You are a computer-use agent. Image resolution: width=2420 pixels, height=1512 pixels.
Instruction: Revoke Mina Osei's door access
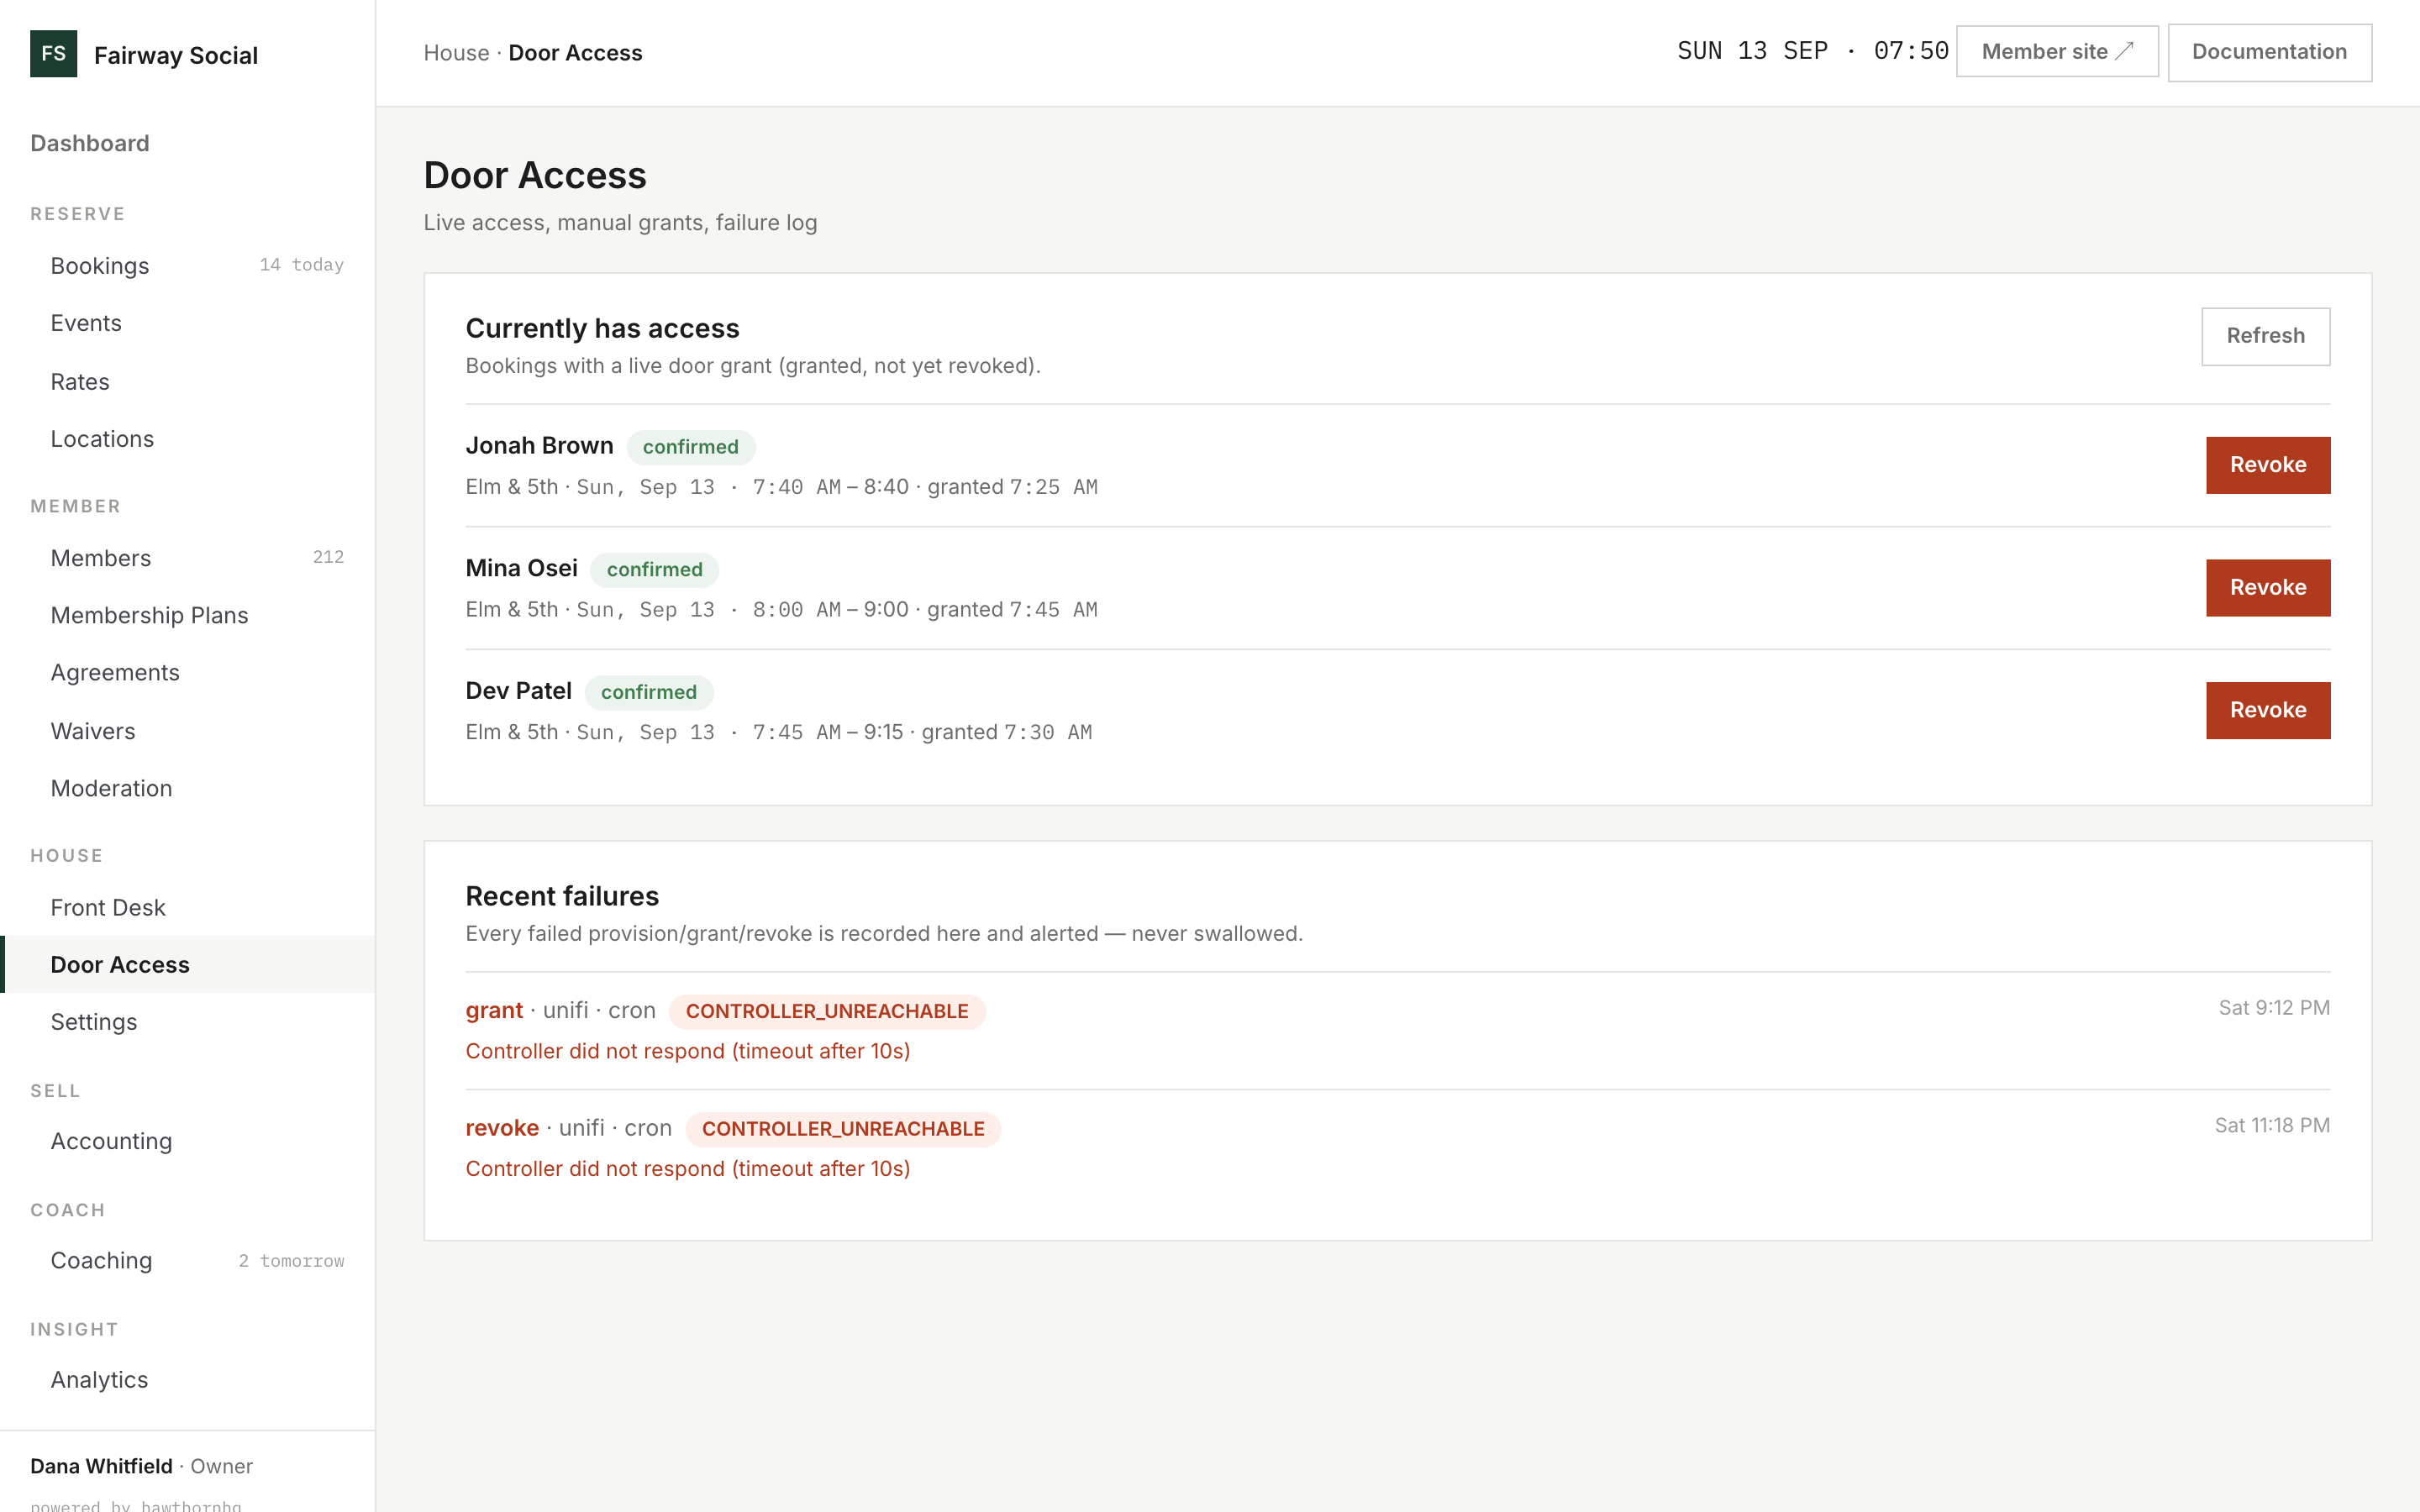pyautogui.click(x=2267, y=588)
